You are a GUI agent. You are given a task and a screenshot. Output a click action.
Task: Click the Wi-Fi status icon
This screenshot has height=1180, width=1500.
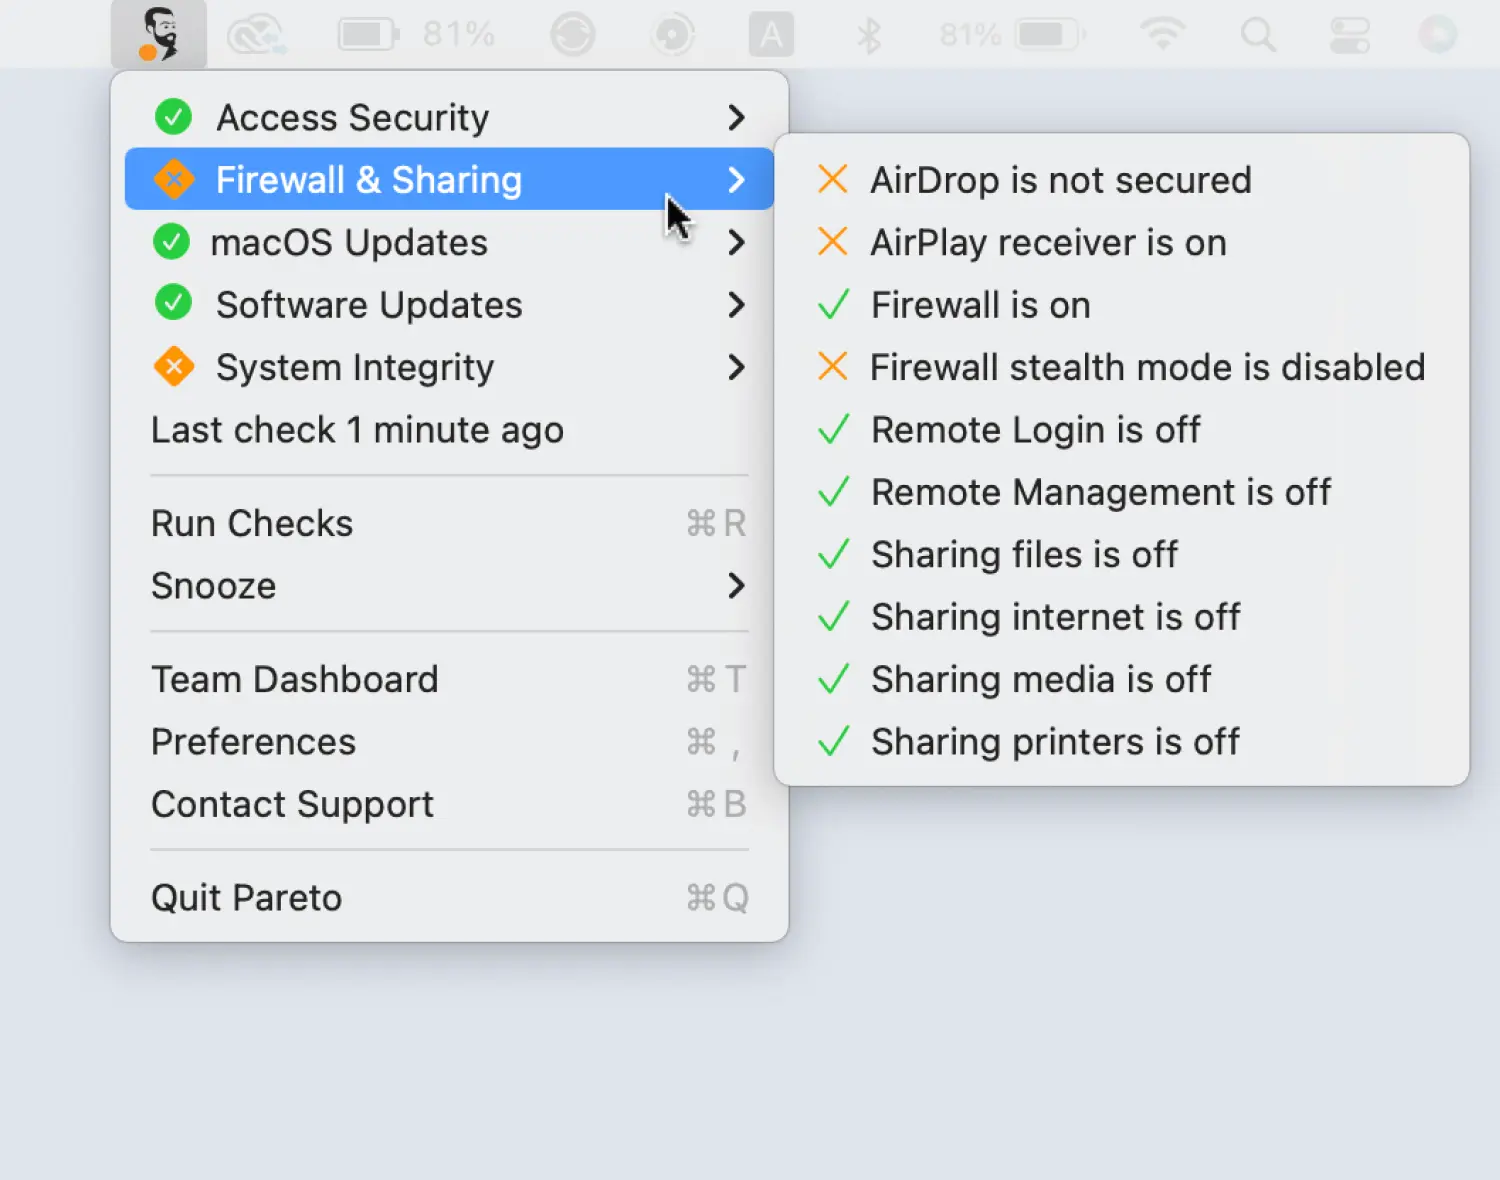(x=1161, y=35)
